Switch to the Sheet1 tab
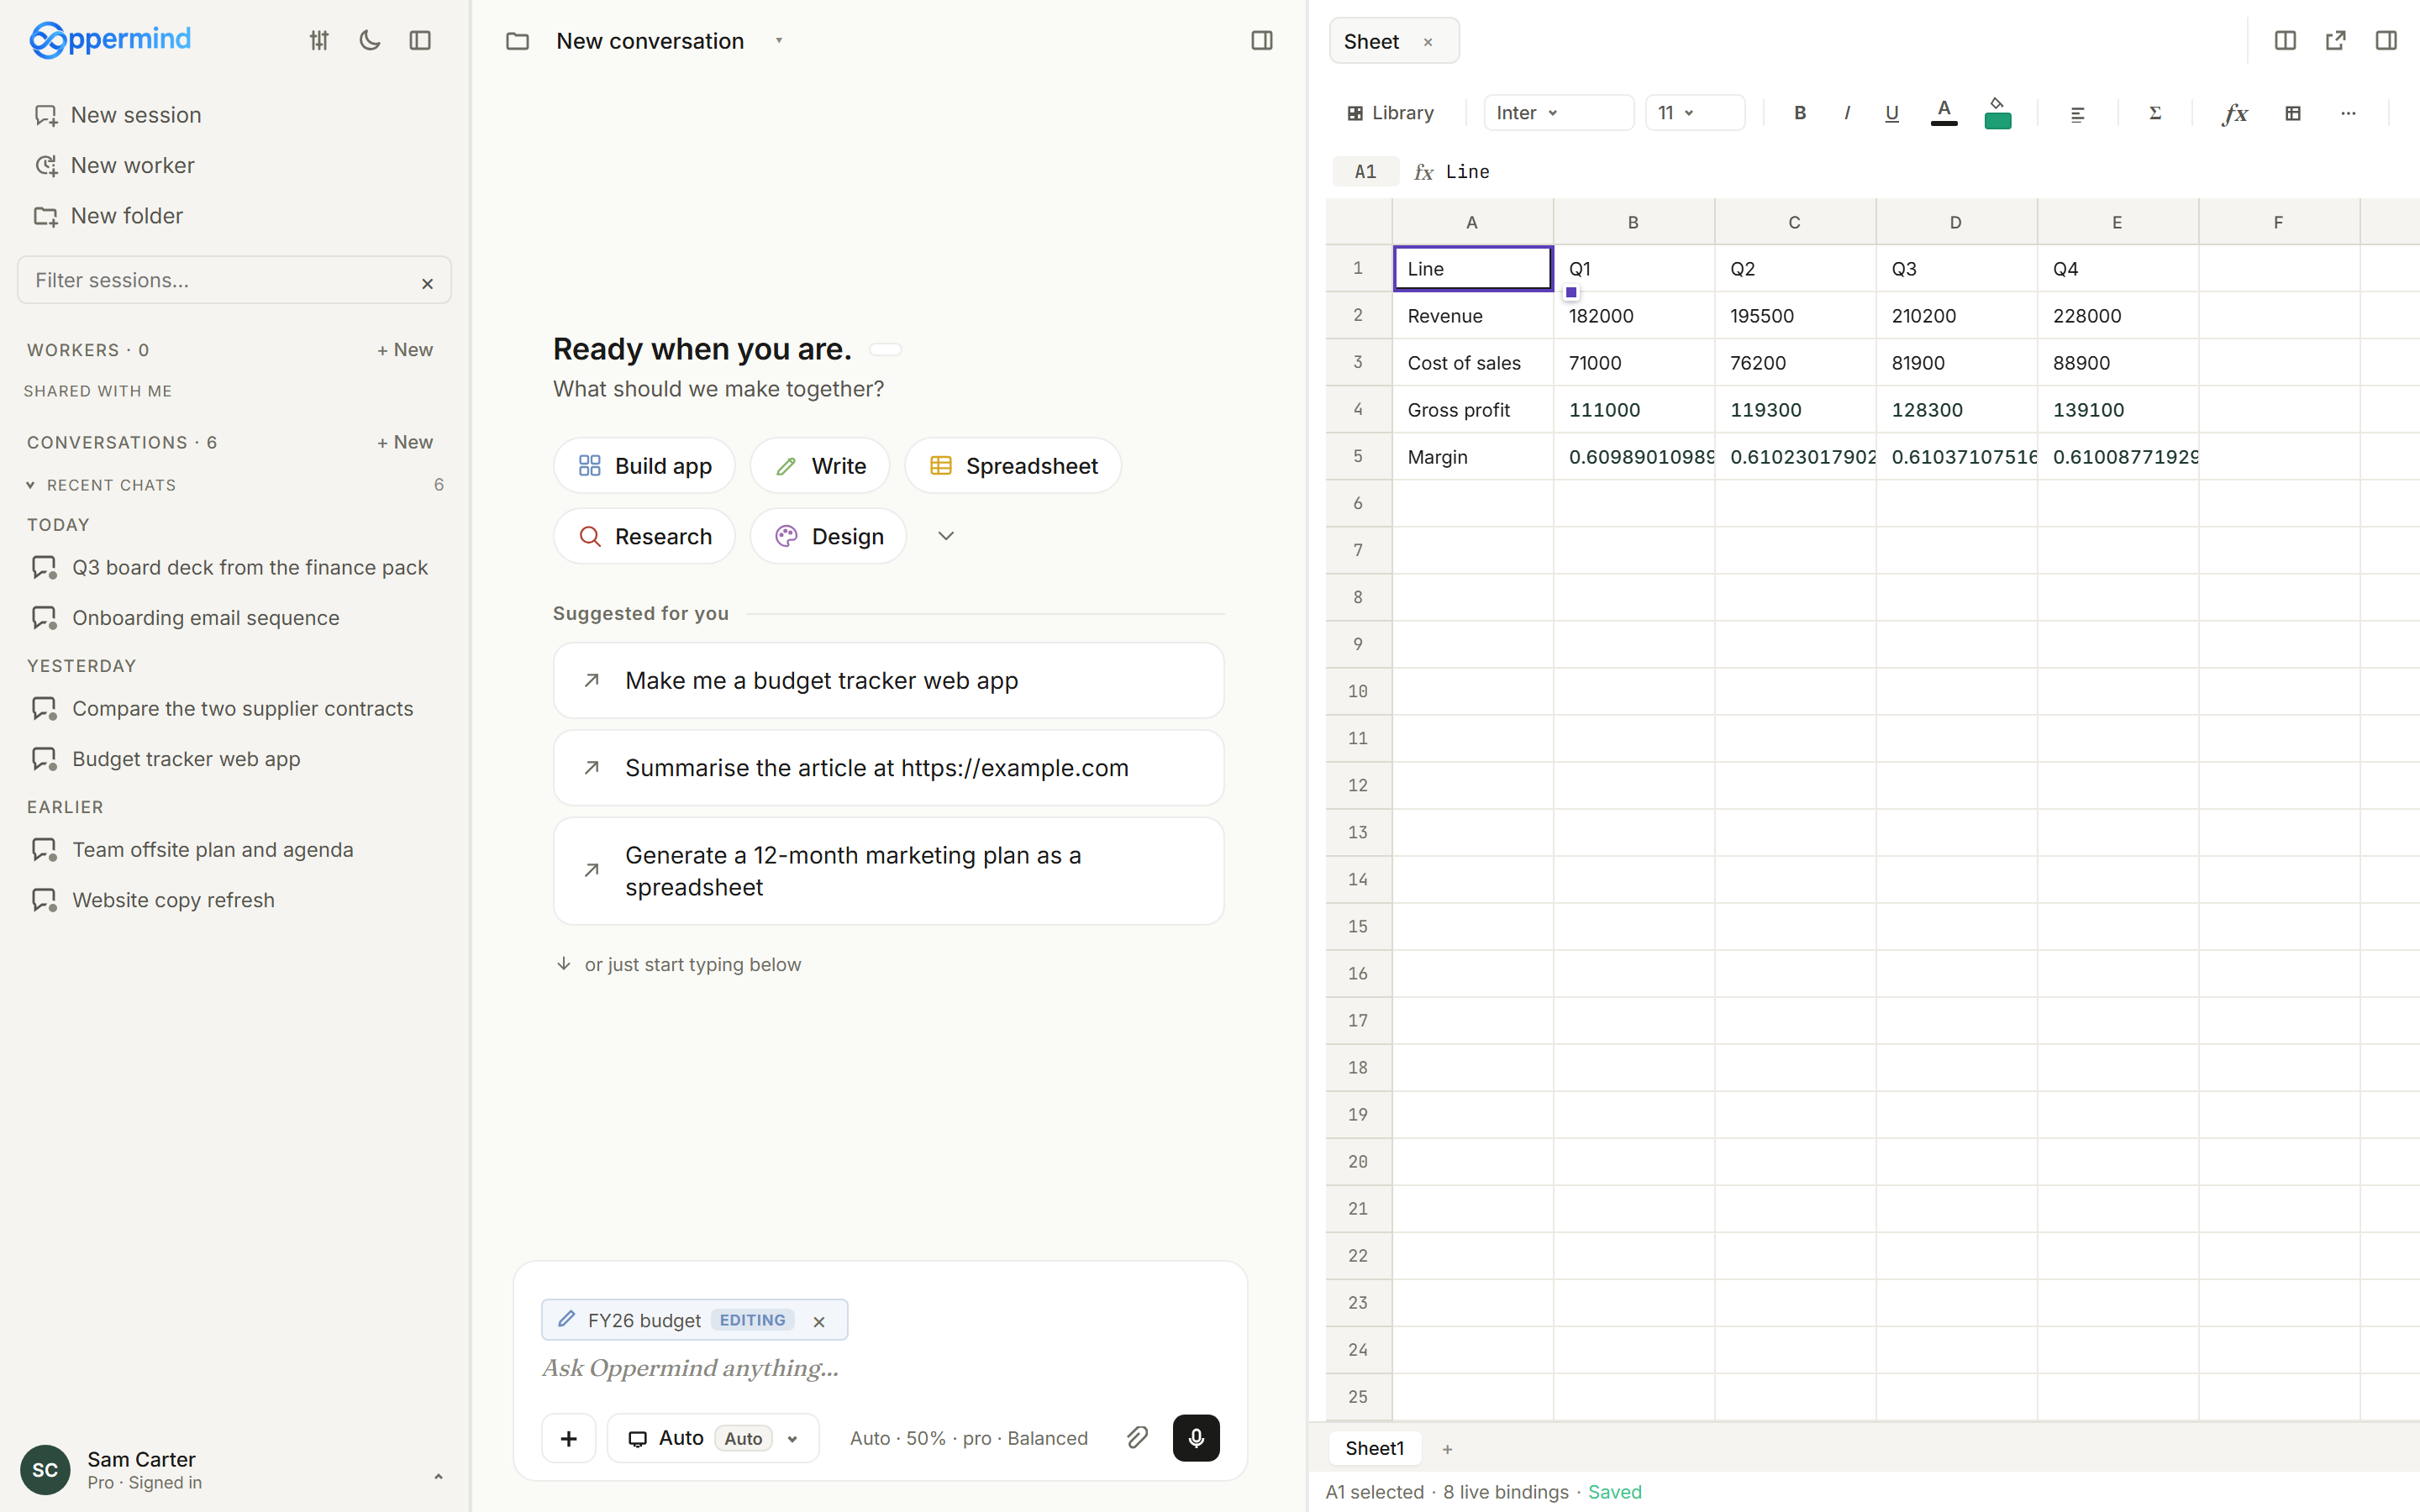The width and height of the screenshot is (2420, 1512). coord(1374,1448)
